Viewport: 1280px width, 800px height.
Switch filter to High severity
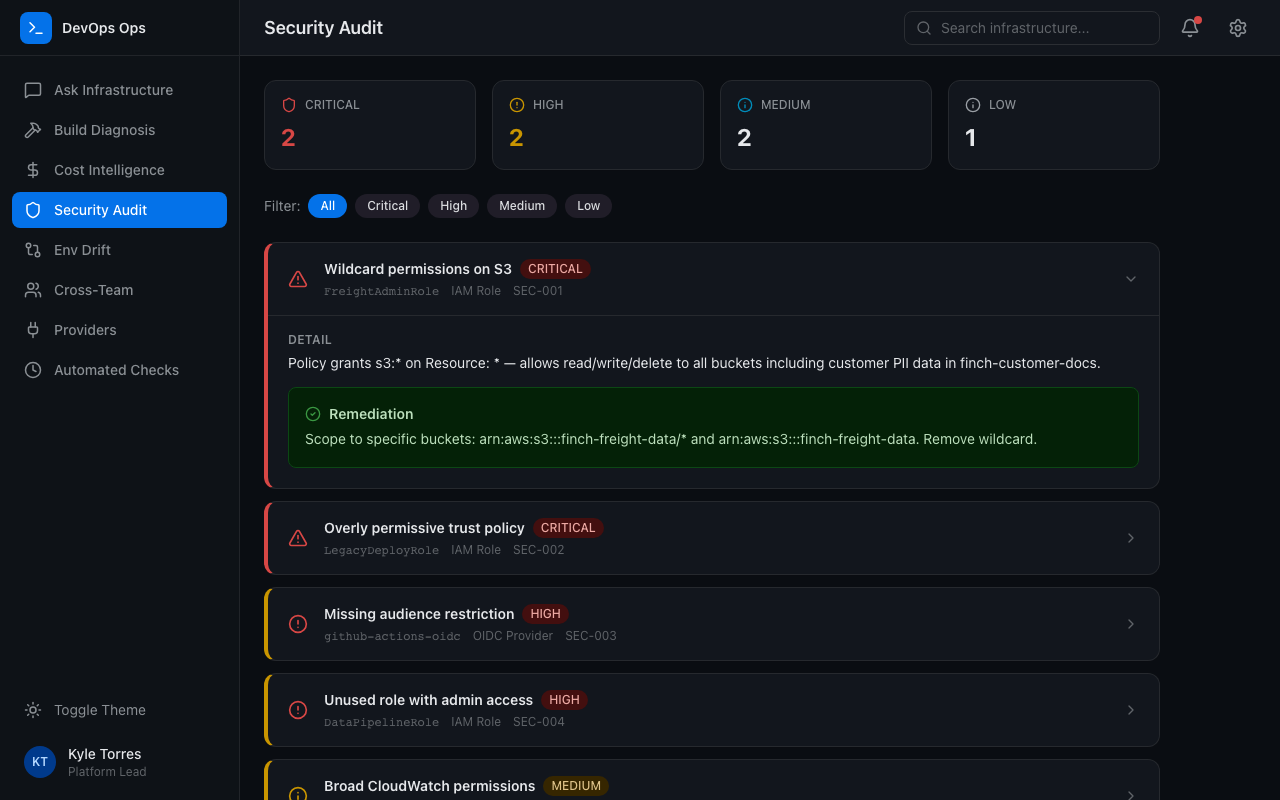tap(453, 206)
